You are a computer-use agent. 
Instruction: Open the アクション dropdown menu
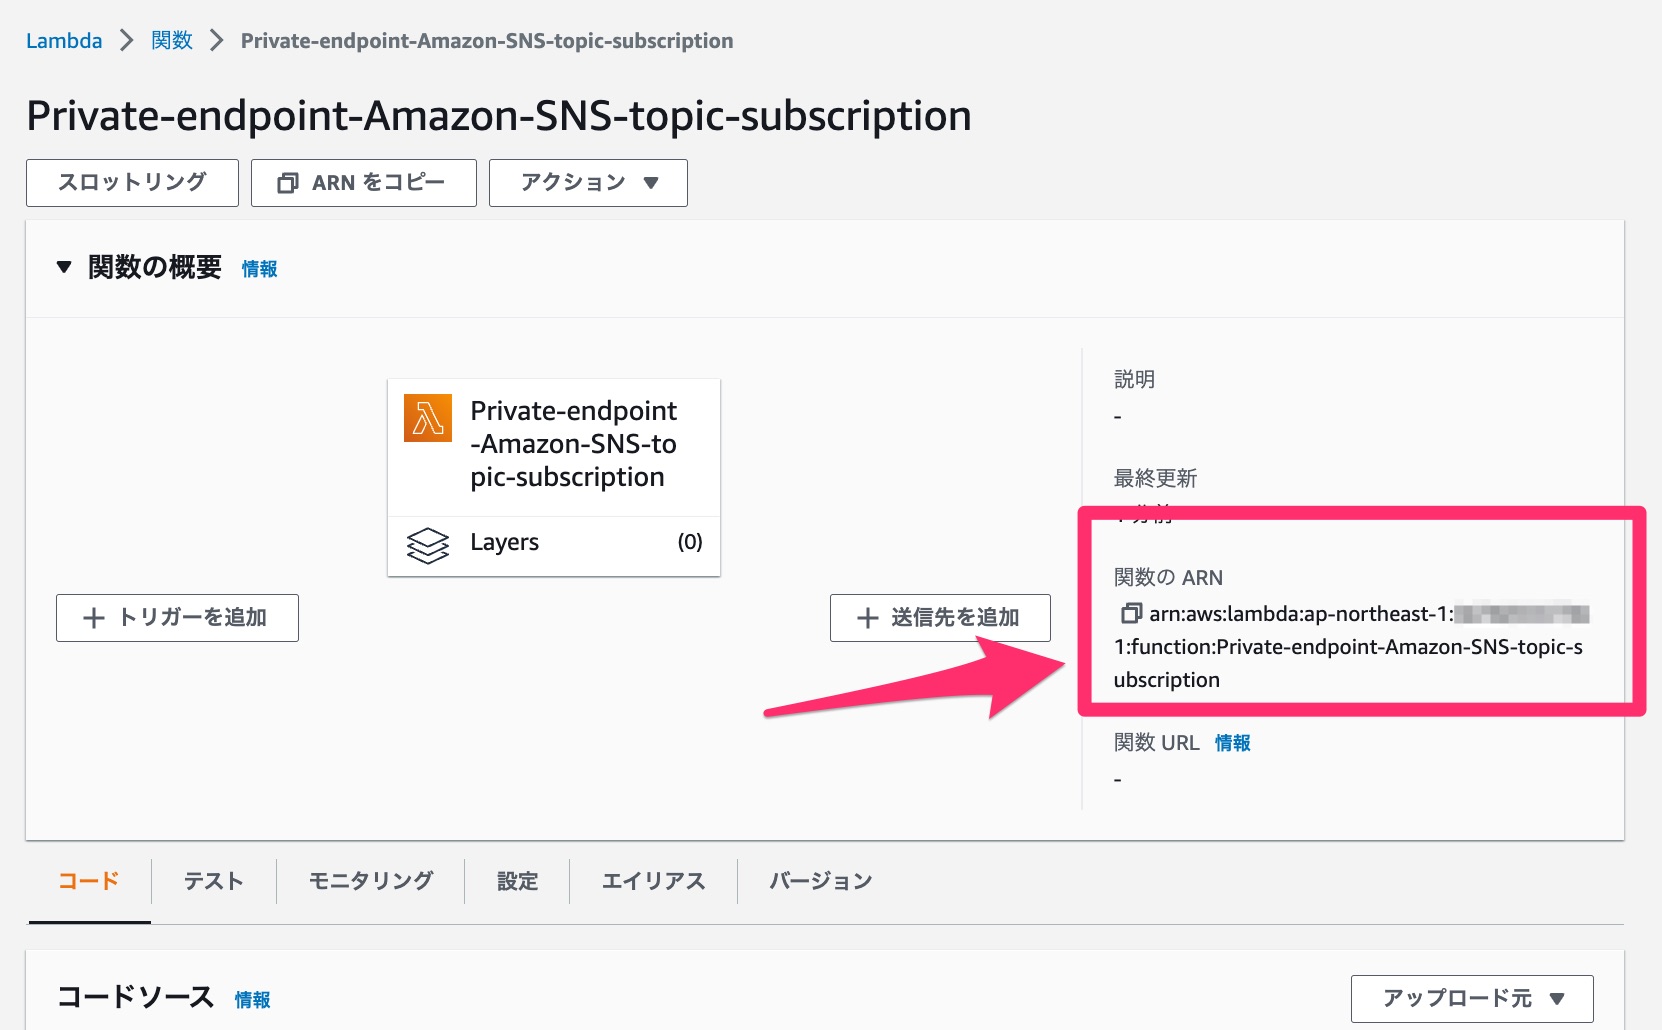pos(587,182)
